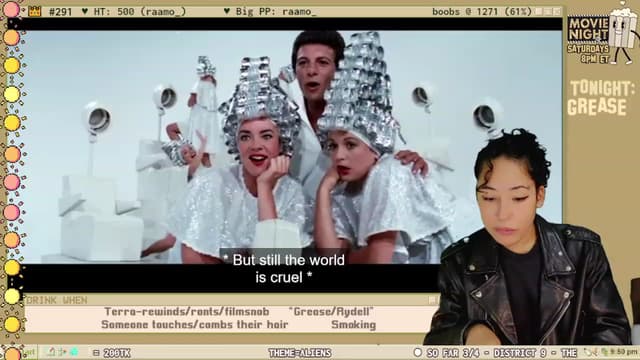
Task: Click the 'SO FAR 3/4' ticker text
Action: 453,353
